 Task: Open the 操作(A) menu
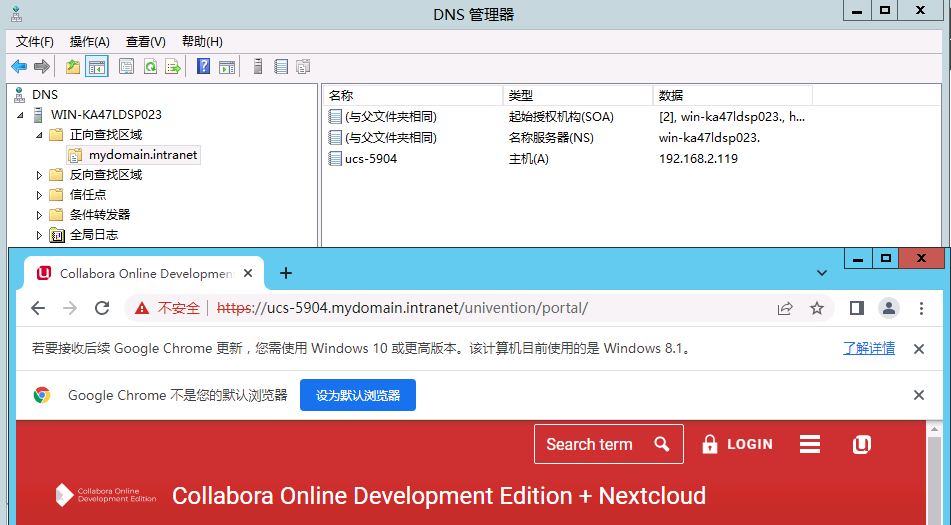(x=89, y=41)
